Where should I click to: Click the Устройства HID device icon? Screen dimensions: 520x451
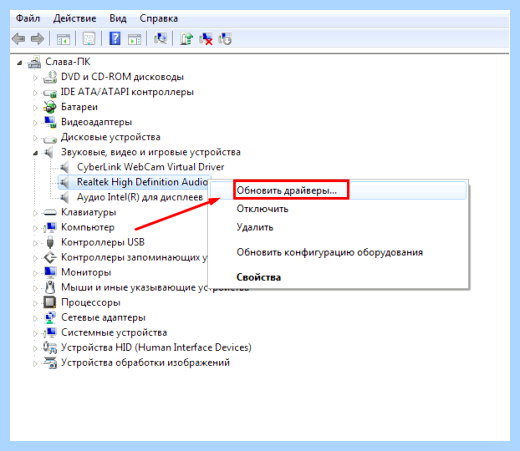coord(50,348)
